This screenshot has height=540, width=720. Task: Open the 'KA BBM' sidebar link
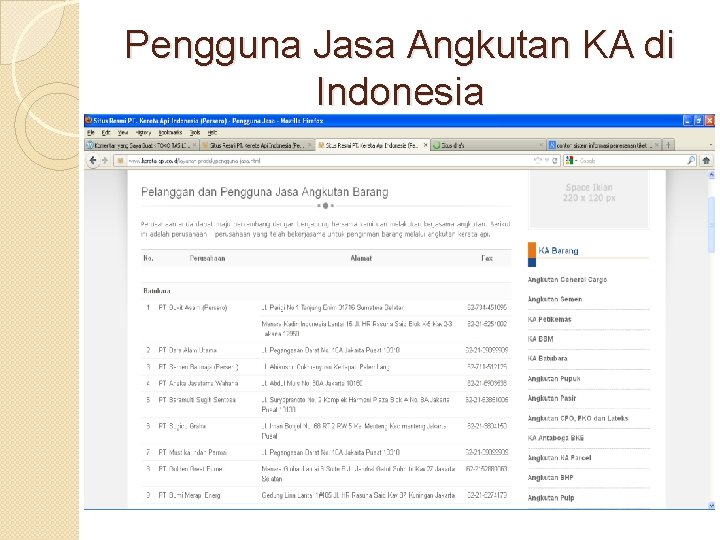540,339
